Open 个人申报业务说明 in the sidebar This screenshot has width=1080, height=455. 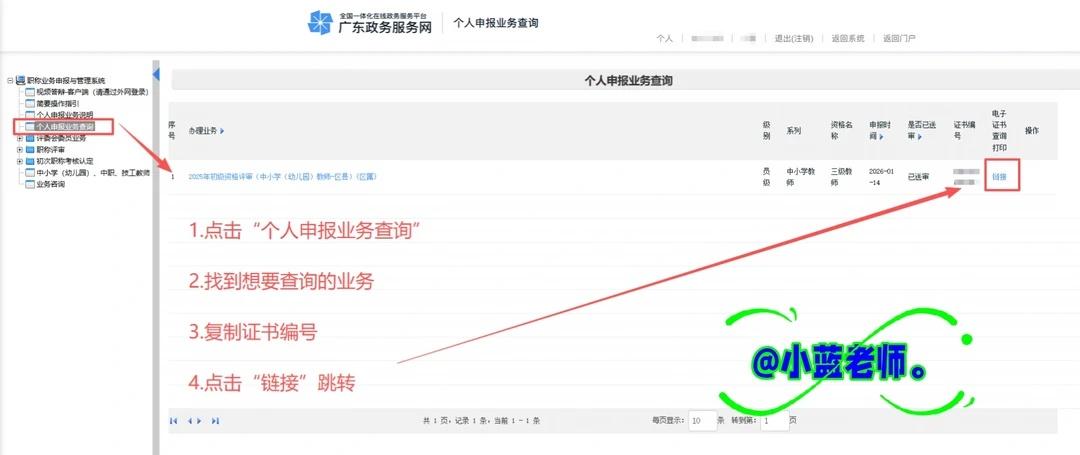[x=65, y=115]
